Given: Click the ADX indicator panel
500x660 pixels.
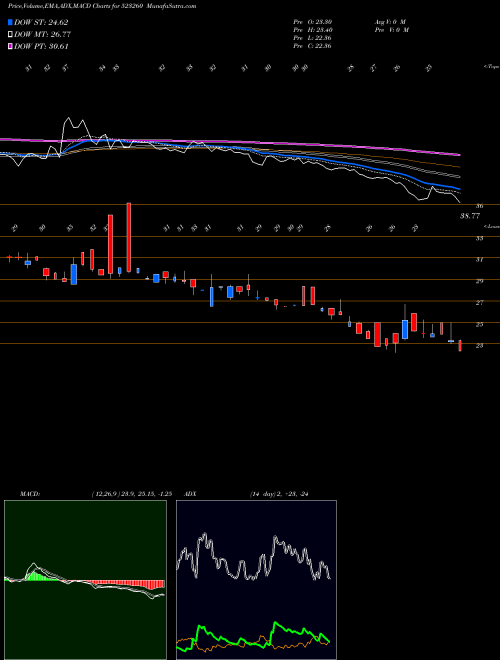Looking at the screenshot, I should point(256,580).
